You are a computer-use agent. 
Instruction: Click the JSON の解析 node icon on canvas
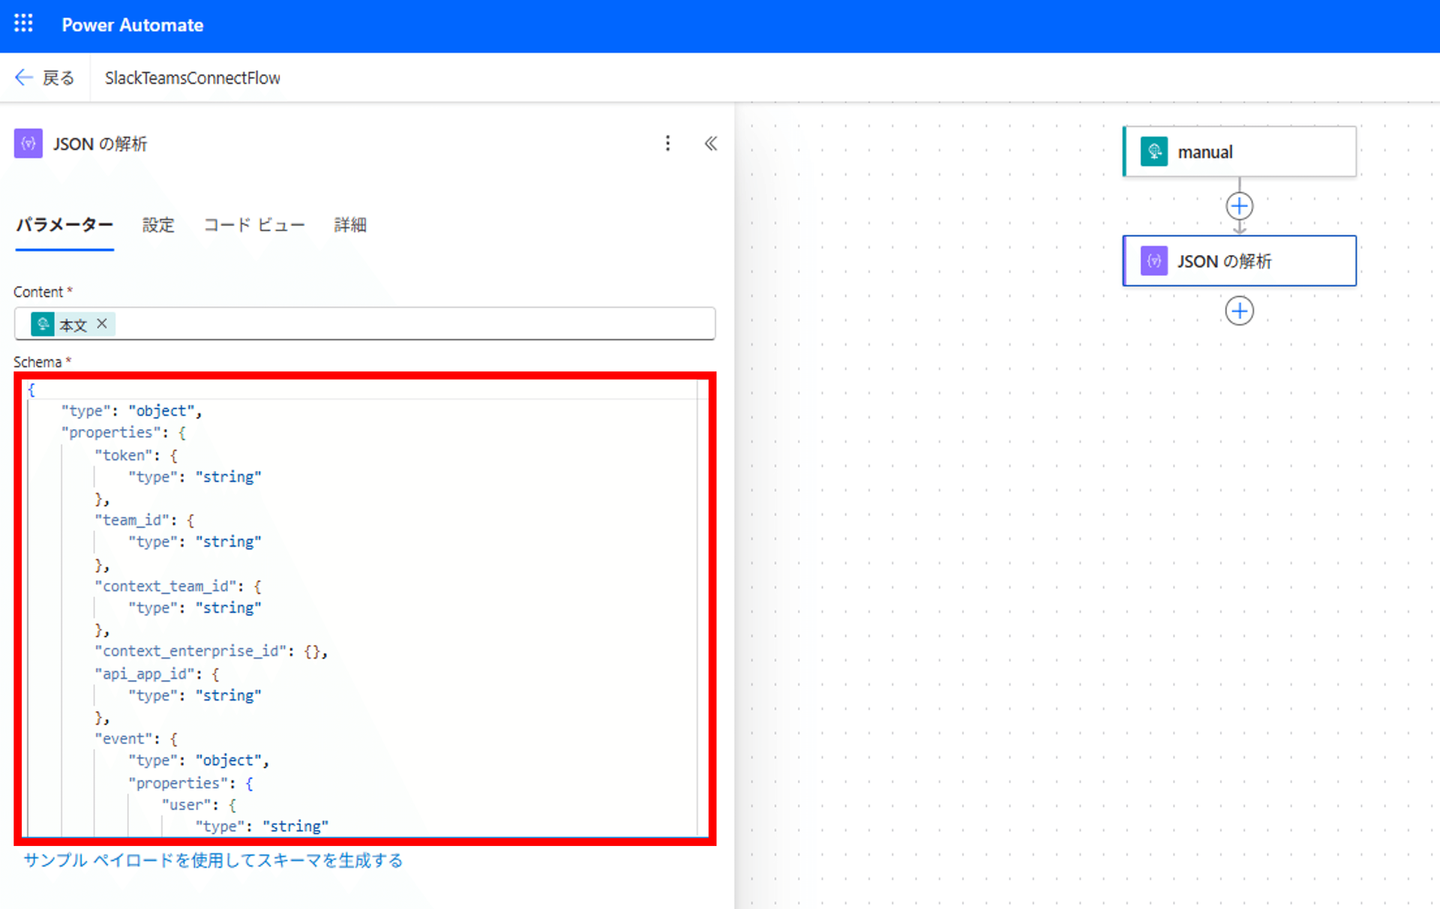(x=1154, y=261)
